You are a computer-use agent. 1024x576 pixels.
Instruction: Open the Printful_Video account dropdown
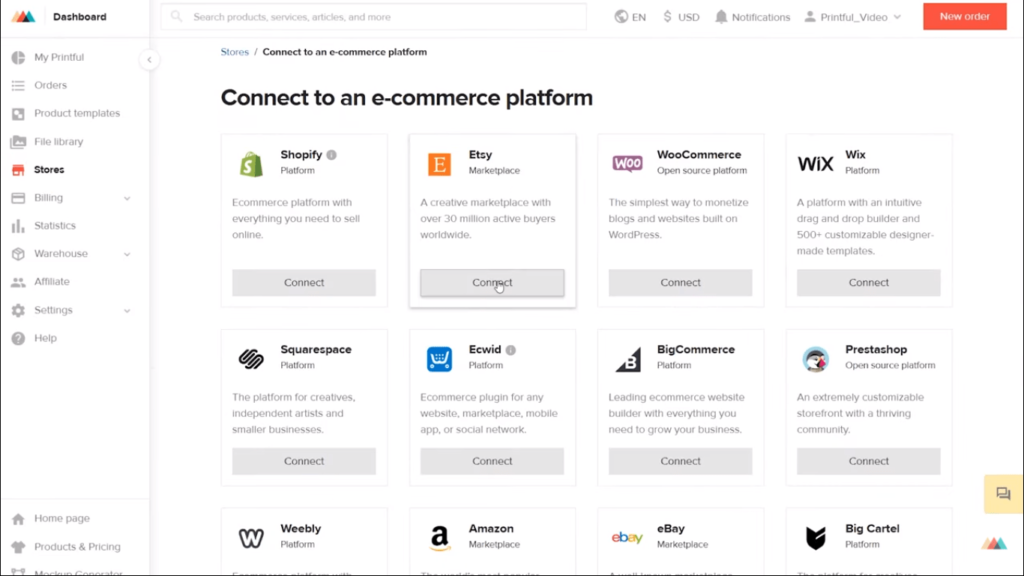[853, 17]
